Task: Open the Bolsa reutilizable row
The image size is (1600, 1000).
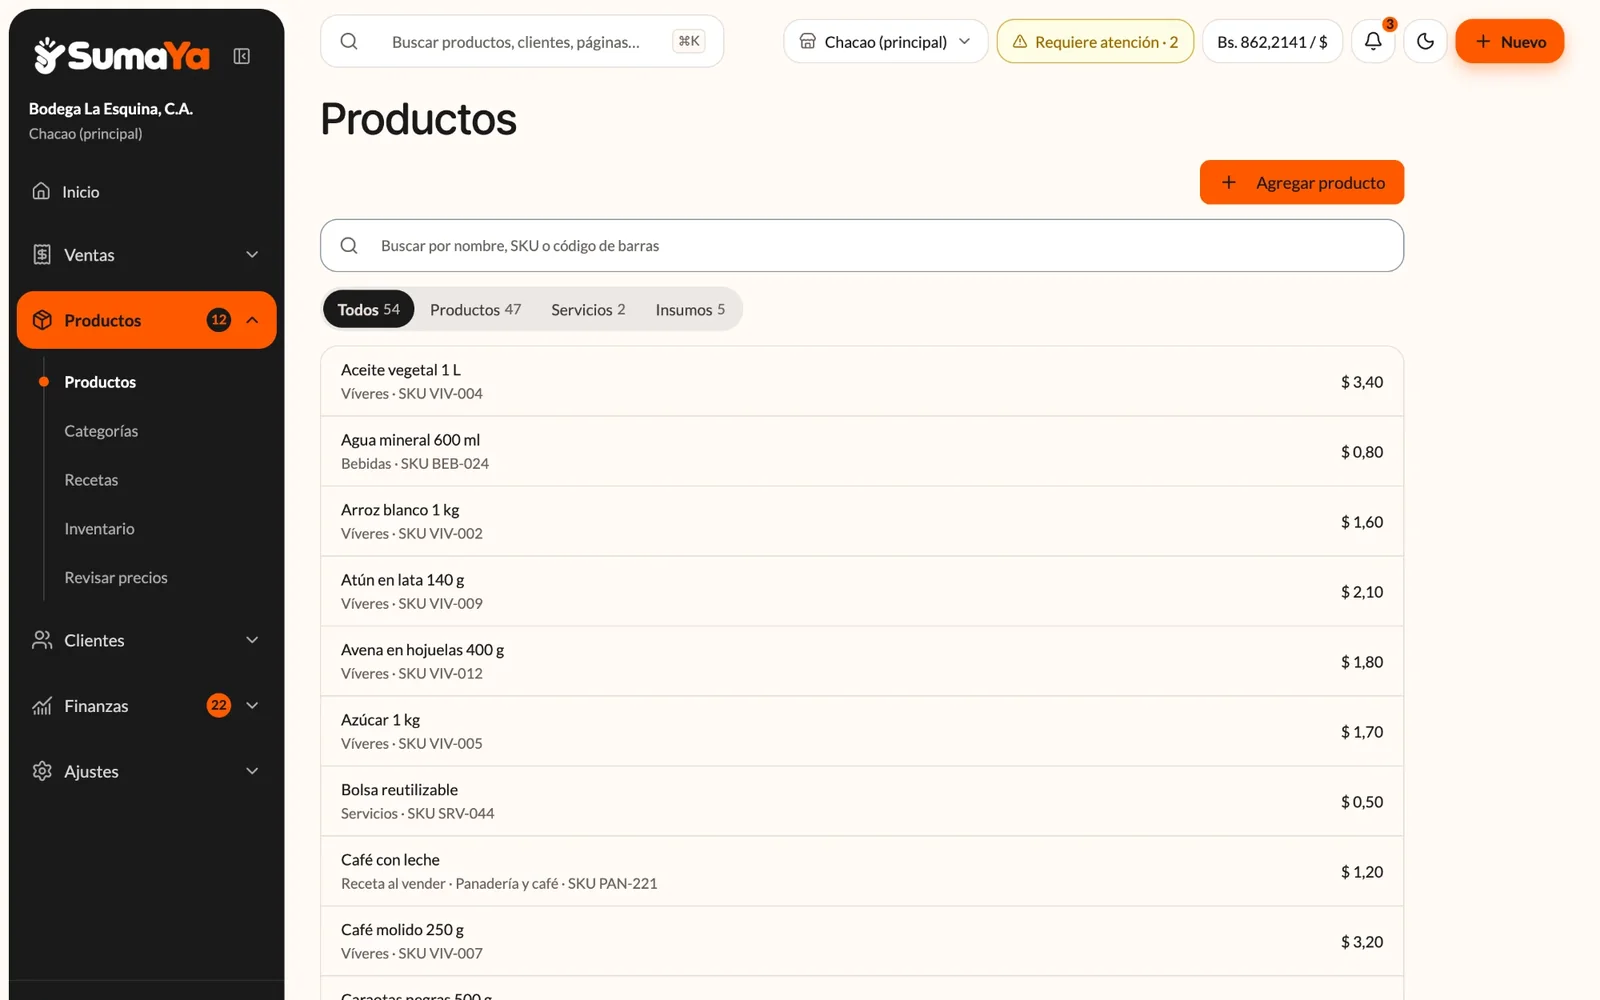Action: coord(862,801)
